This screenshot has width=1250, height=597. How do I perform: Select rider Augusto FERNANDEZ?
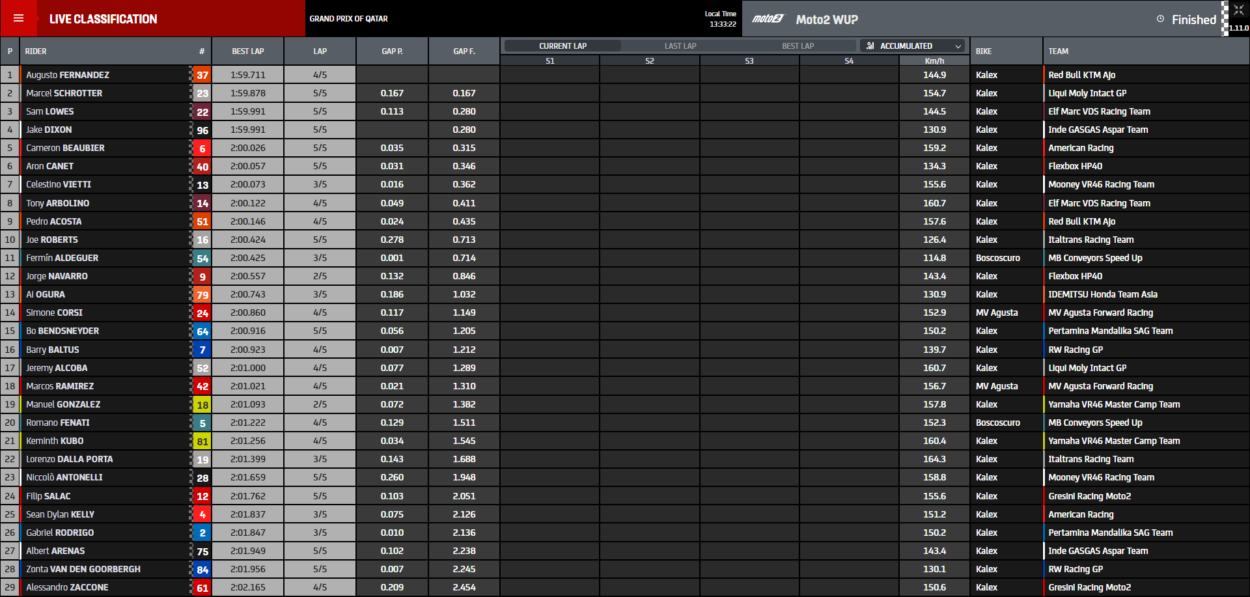pyautogui.click(x=68, y=75)
